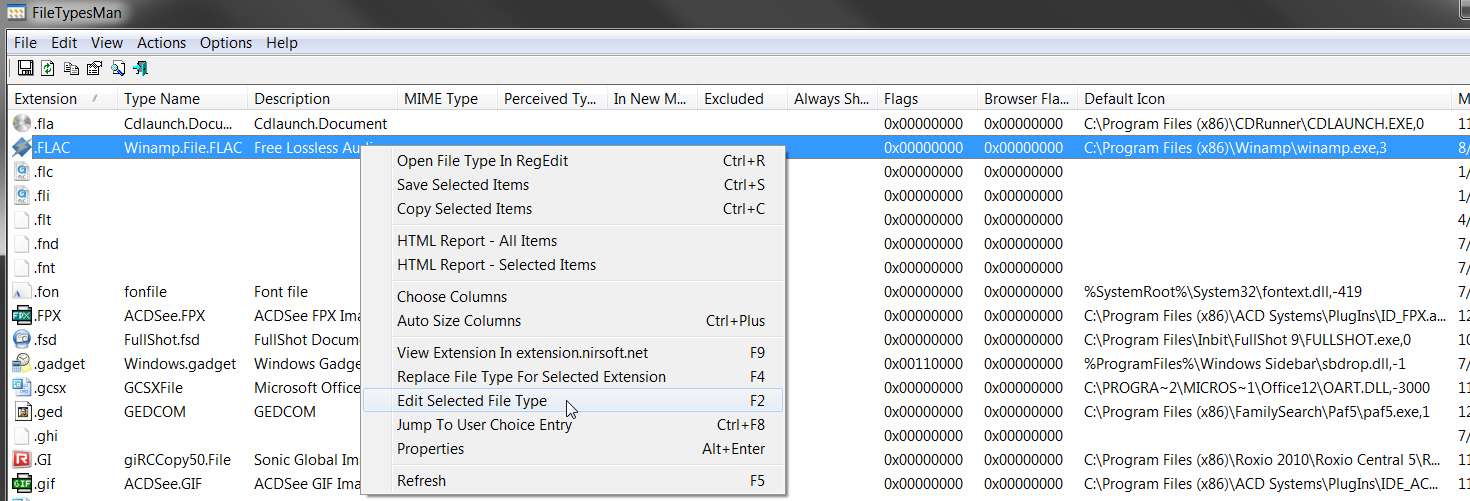This screenshot has width=1470, height=501.
Task: Open the Help menu
Action: coord(282,43)
